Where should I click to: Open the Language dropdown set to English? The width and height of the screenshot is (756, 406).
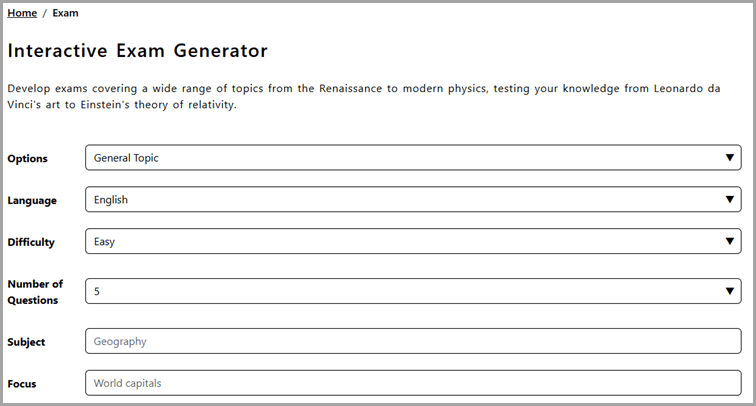[413, 200]
